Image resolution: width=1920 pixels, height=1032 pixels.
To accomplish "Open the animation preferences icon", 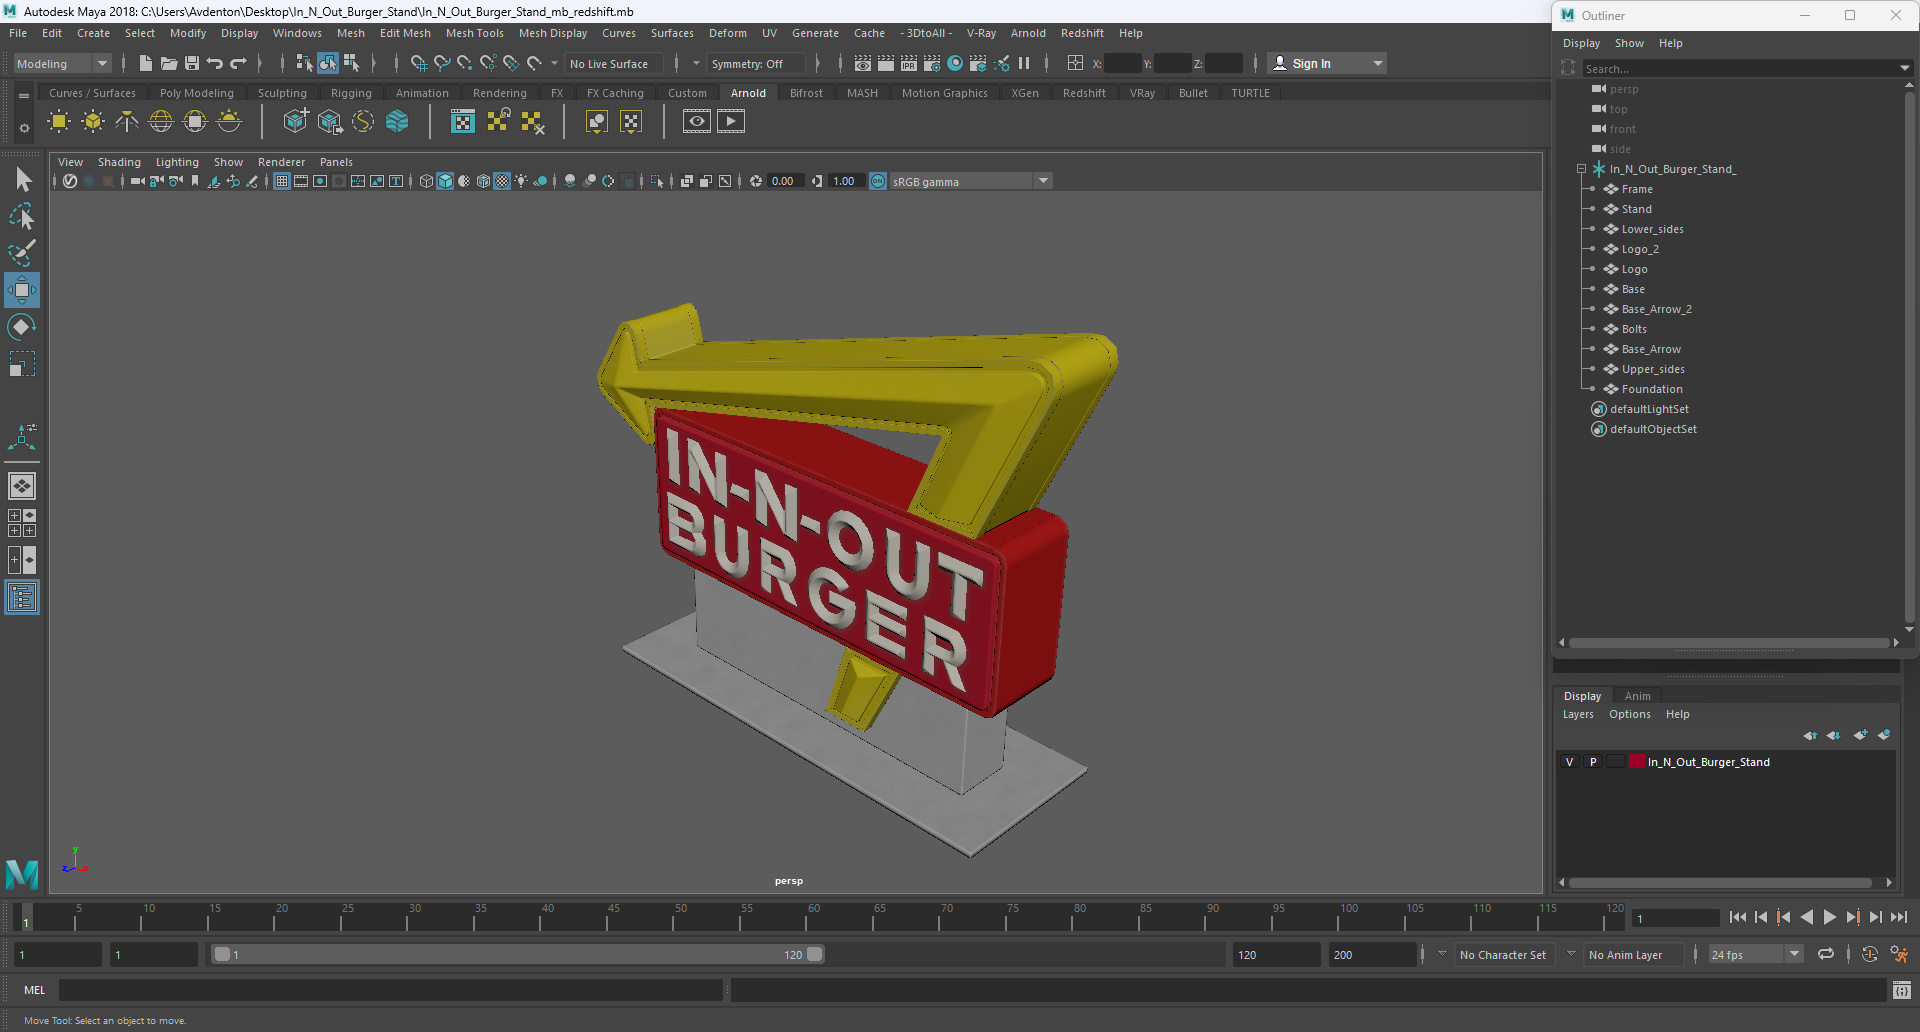I will pyautogui.click(x=1899, y=955).
